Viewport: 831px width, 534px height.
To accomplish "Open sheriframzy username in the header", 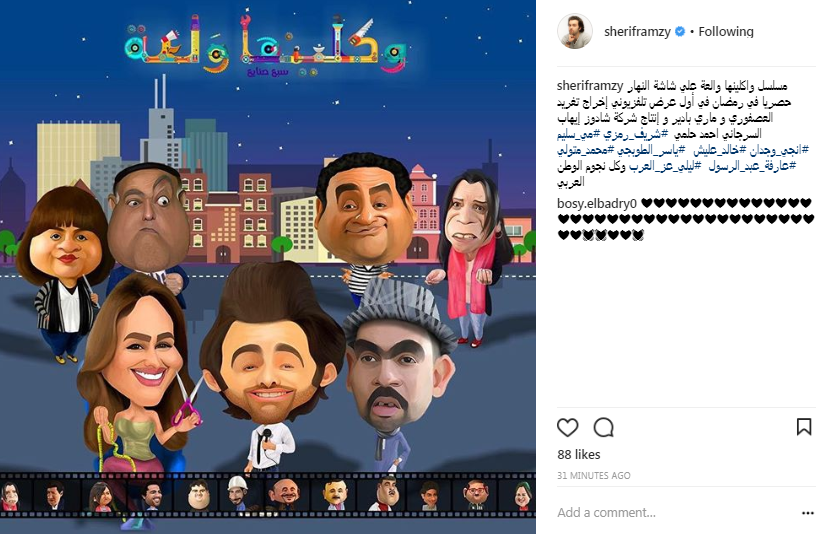I will click(637, 32).
